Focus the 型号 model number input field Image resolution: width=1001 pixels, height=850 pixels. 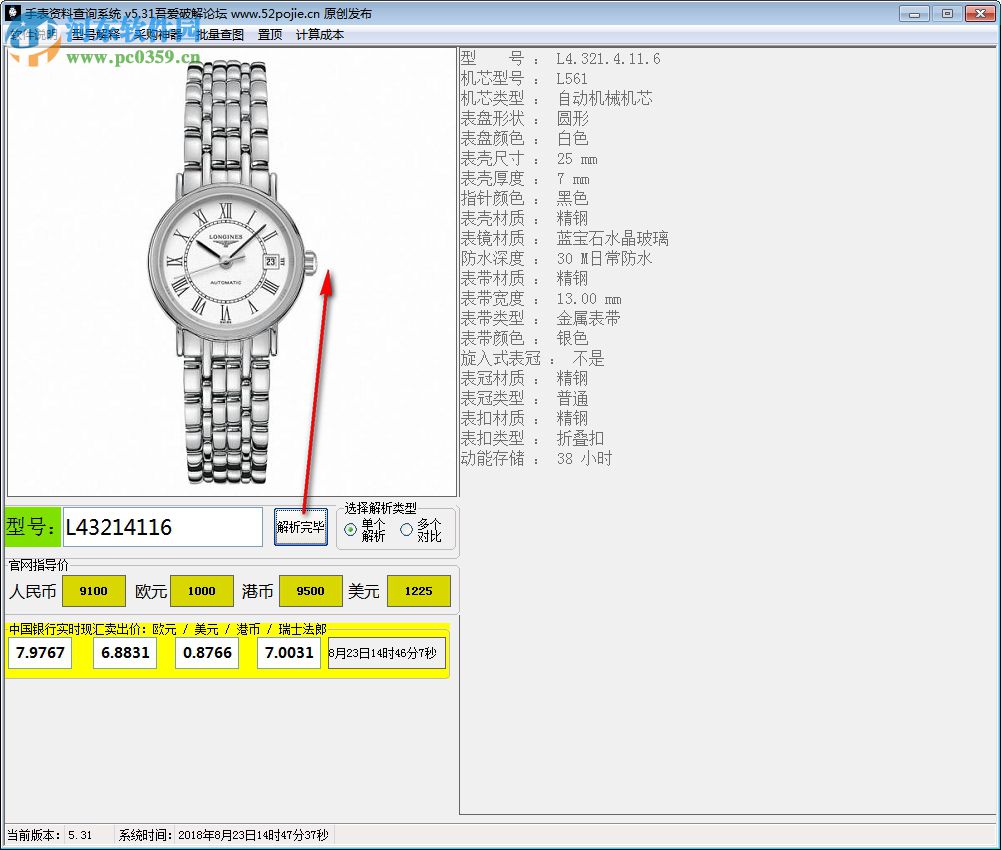(x=163, y=527)
